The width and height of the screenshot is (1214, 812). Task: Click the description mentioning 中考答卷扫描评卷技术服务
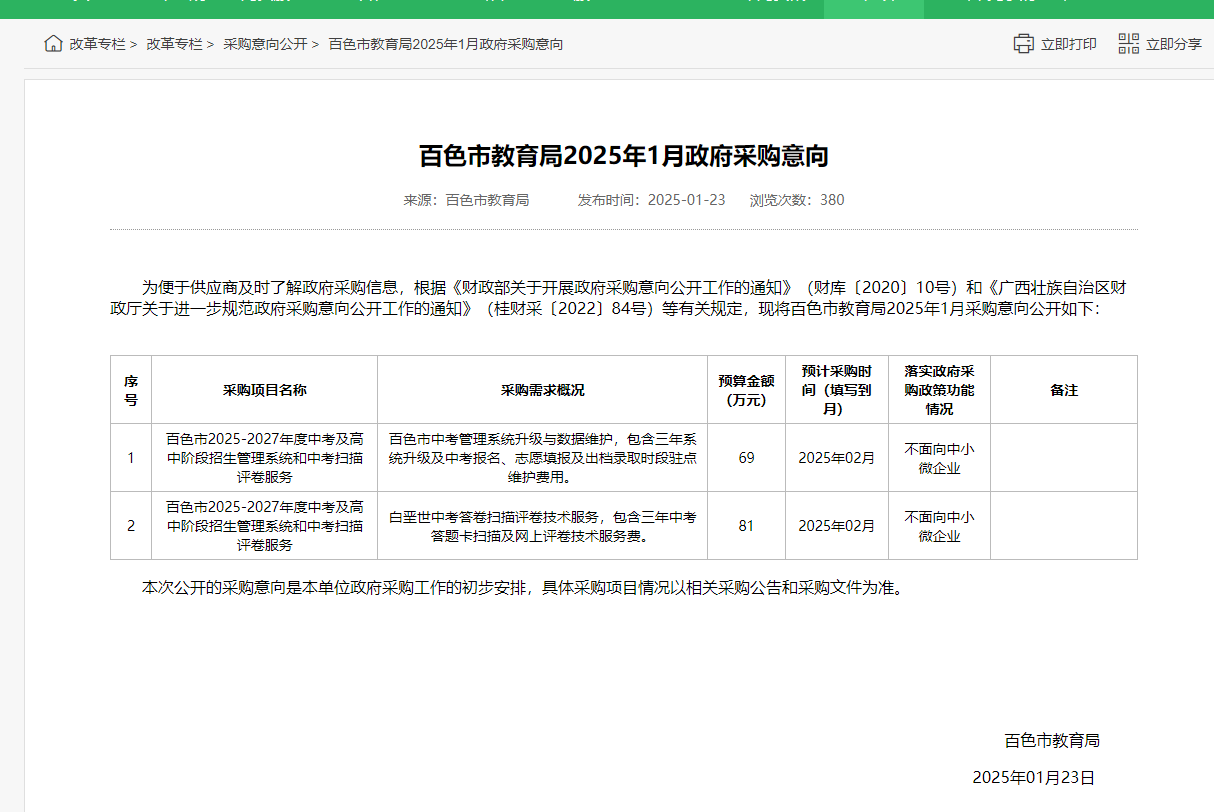coord(543,526)
